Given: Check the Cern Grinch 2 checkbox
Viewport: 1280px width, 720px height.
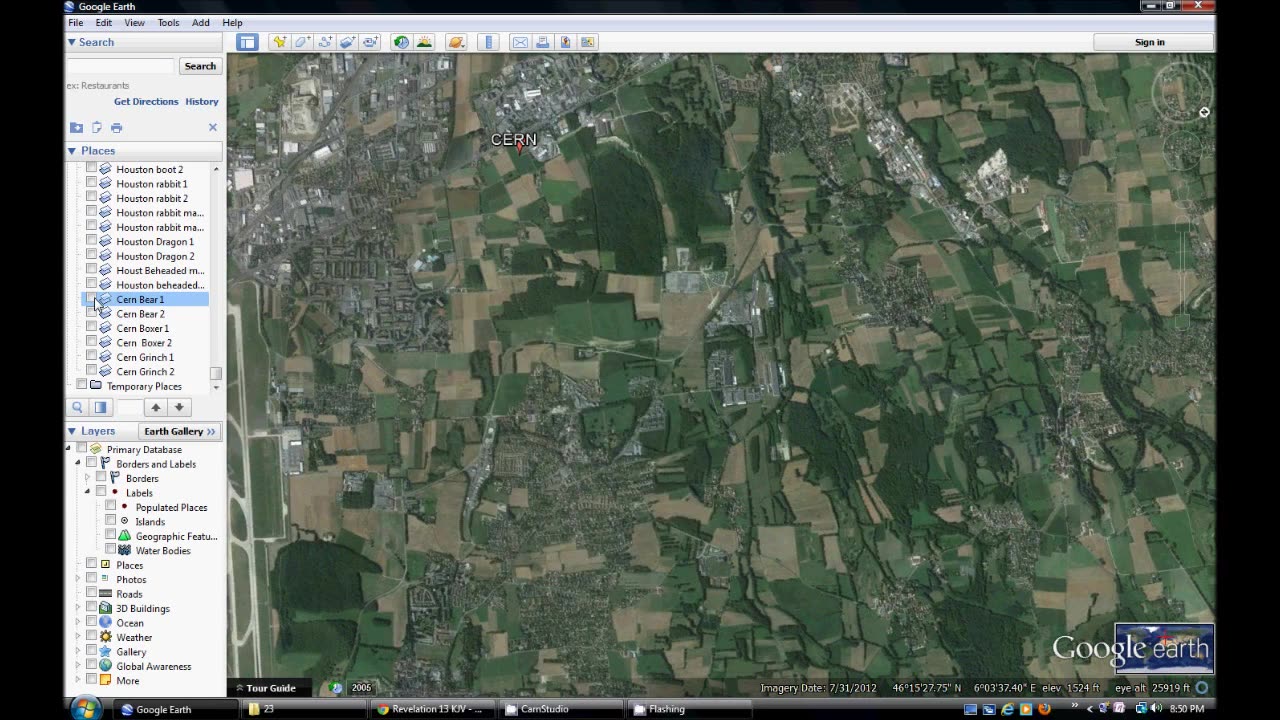Looking at the screenshot, I should (x=91, y=371).
